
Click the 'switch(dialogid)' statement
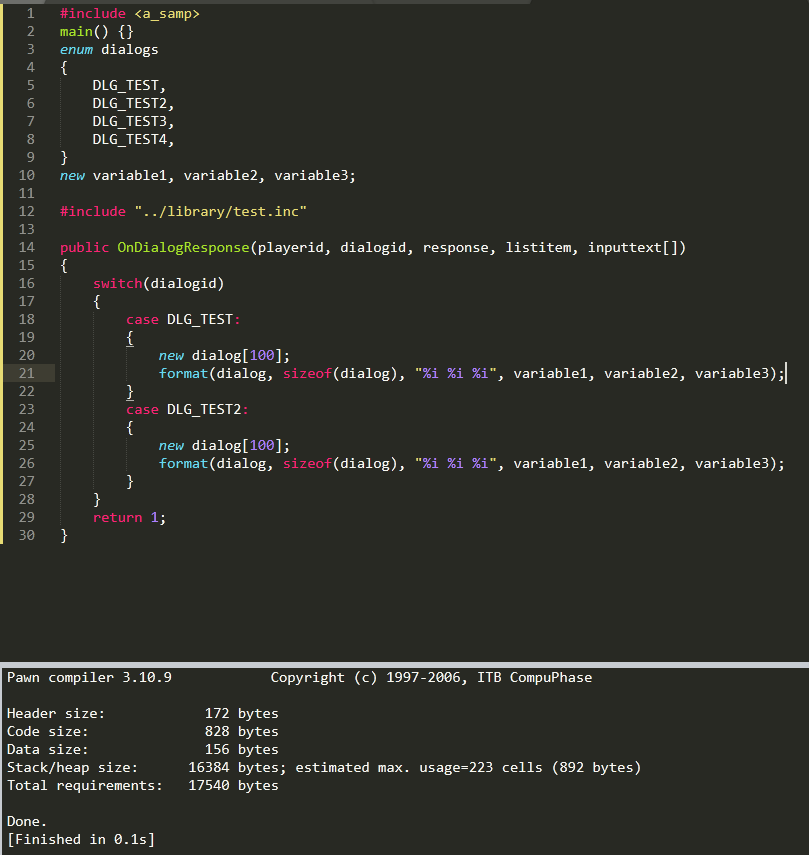(158, 284)
